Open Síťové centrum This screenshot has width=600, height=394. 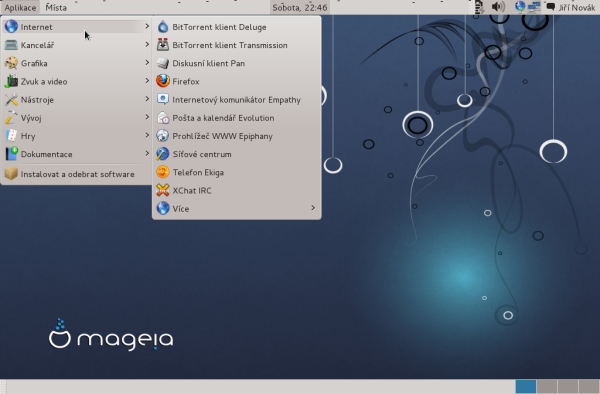pos(236,154)
